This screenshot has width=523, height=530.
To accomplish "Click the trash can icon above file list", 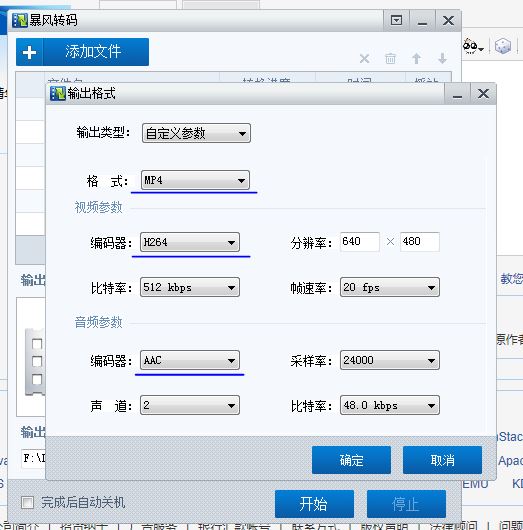I will click(390, 58).
